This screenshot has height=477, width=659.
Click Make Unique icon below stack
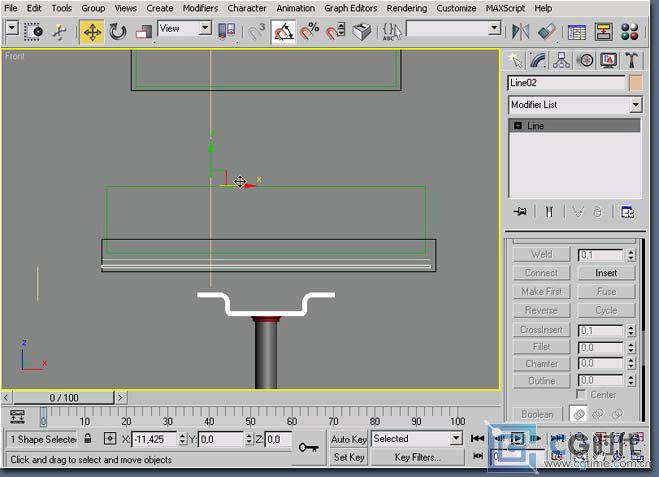pos(578,212)
